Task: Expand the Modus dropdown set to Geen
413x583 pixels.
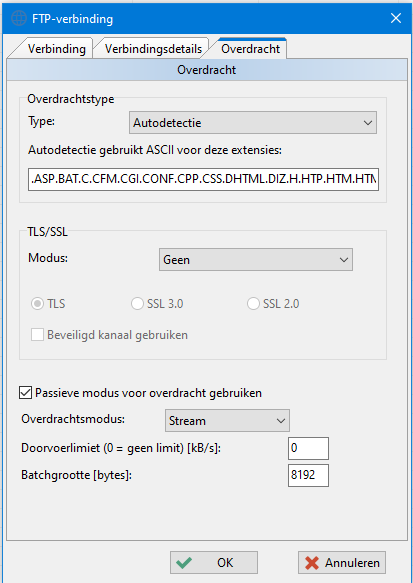Action: pos(256,260)
